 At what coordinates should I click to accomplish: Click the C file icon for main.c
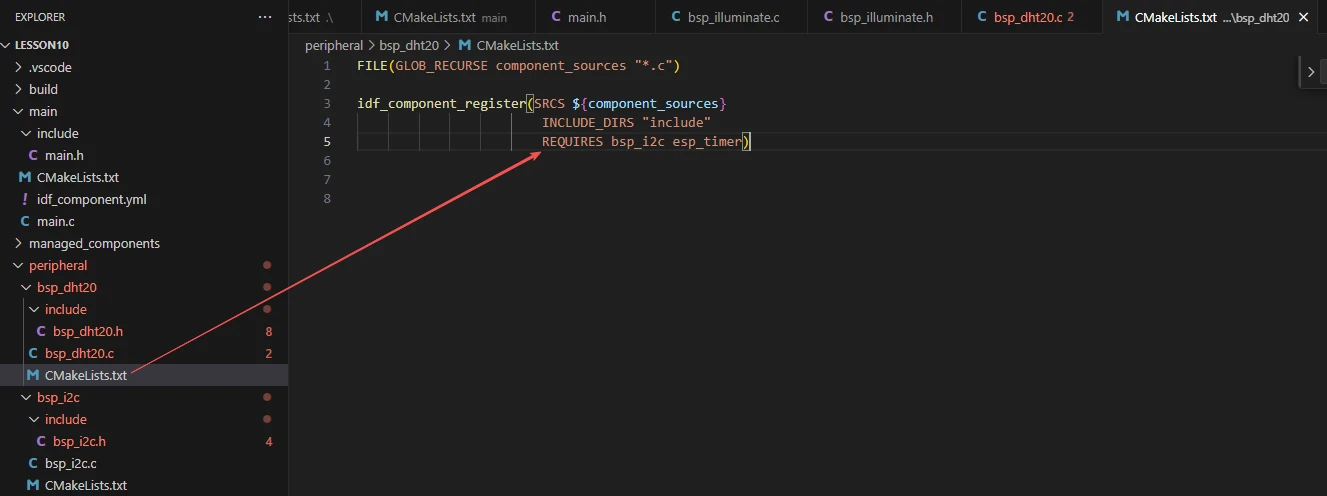(x=25, y=221)
